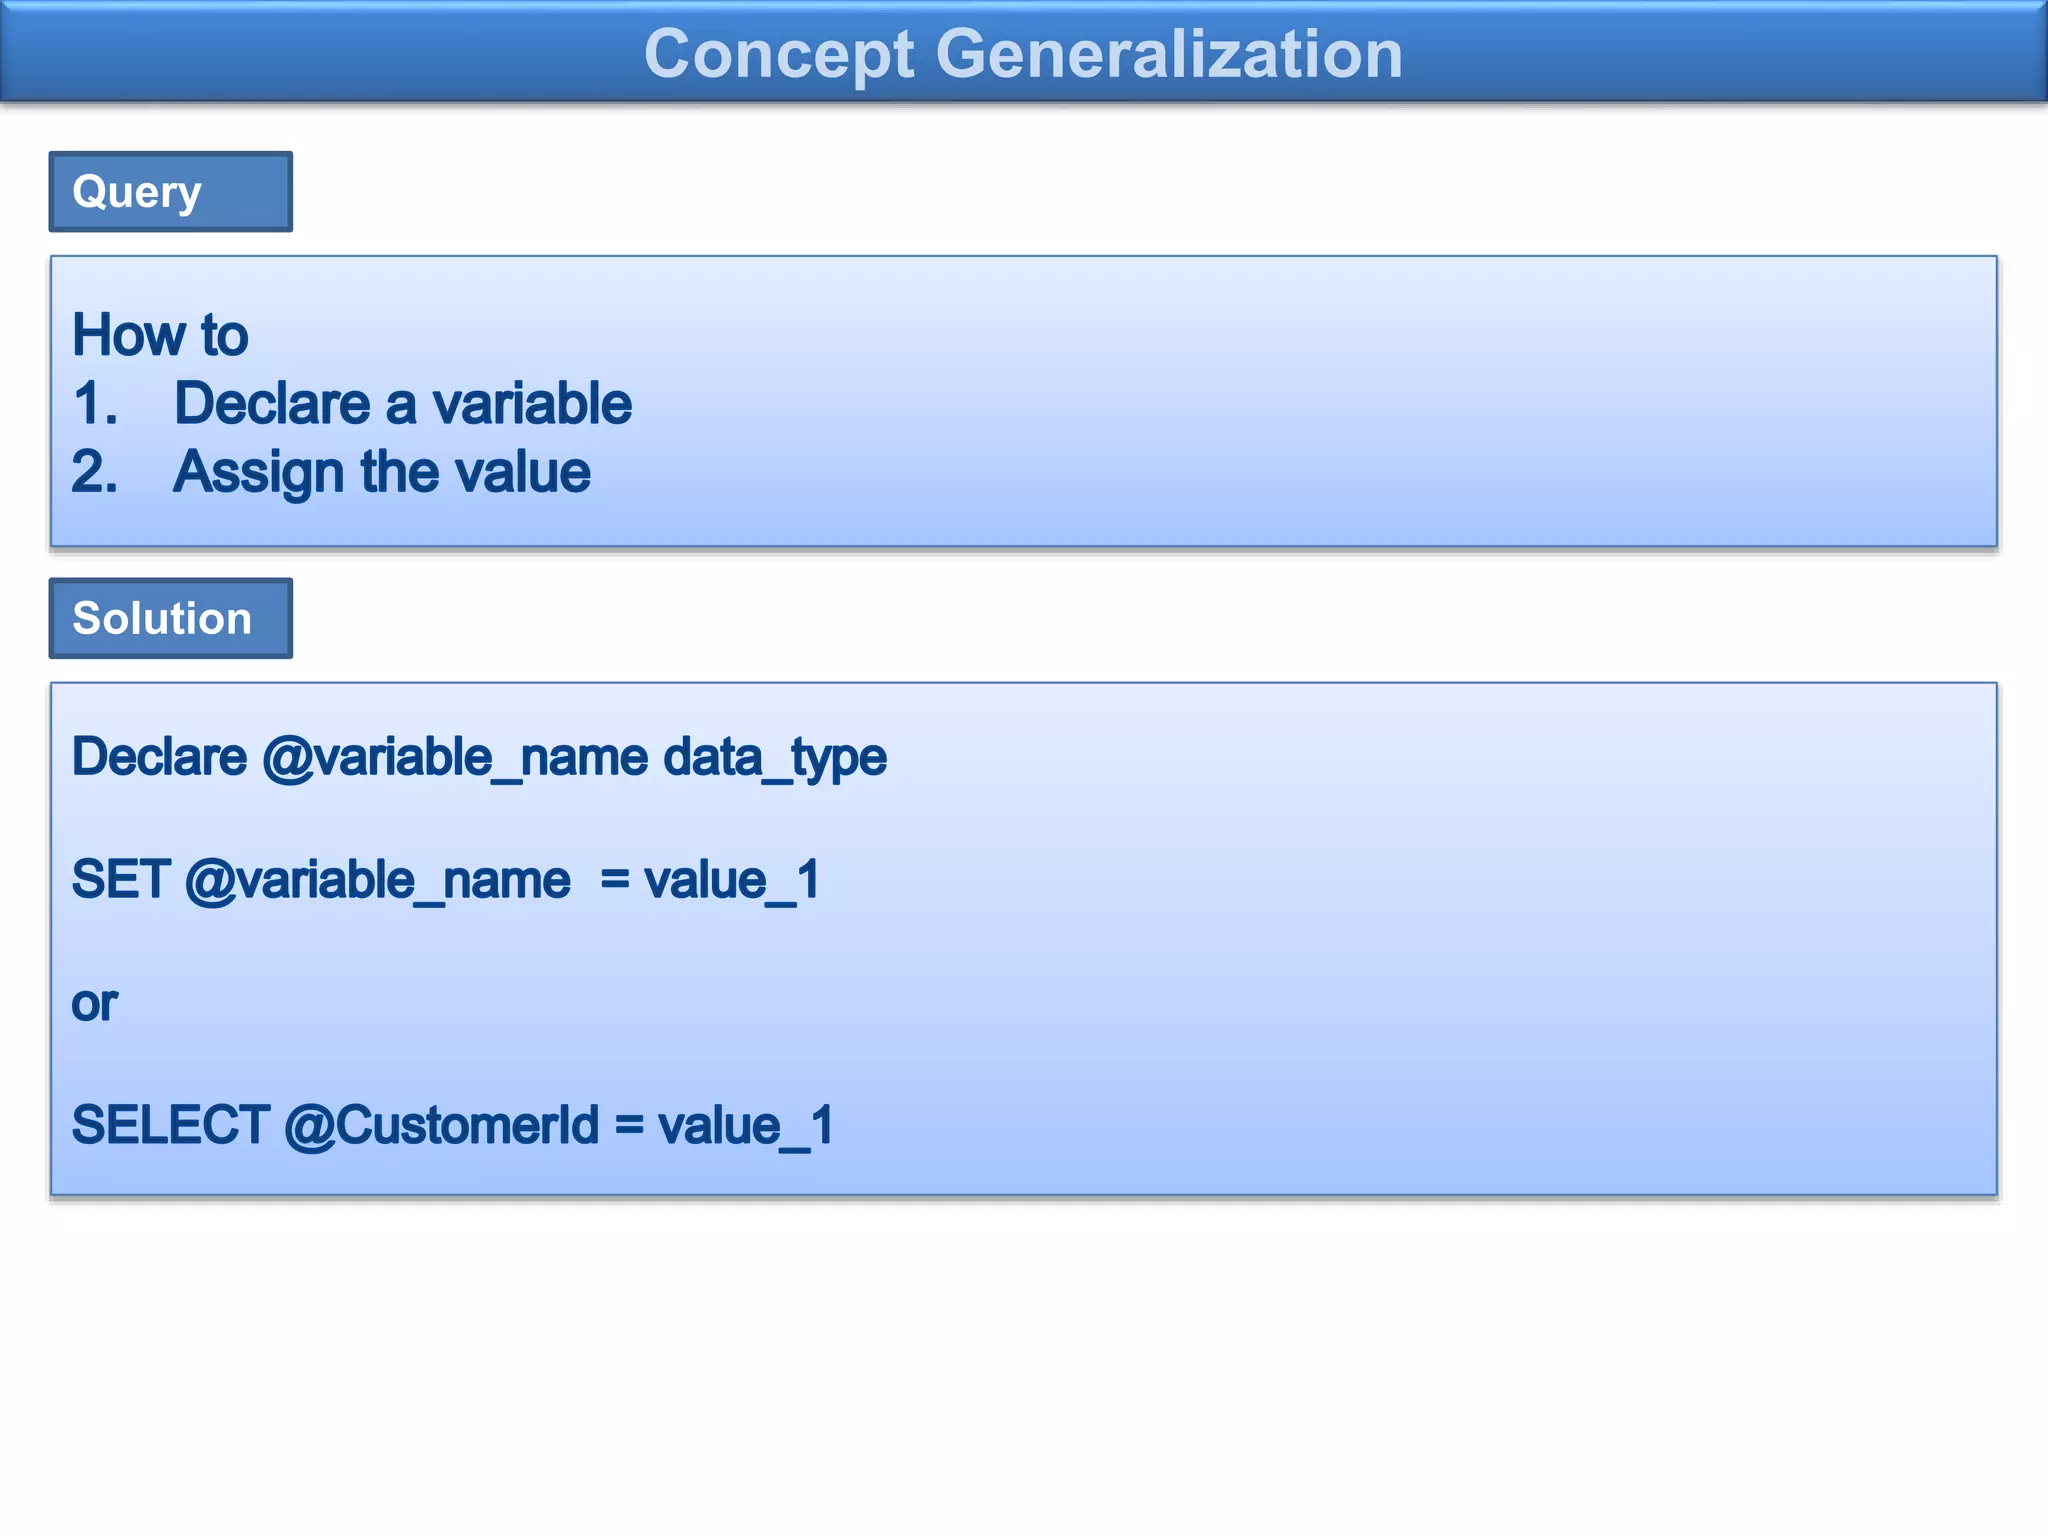Click the word 'data_type' in the solution

[775, 757]
